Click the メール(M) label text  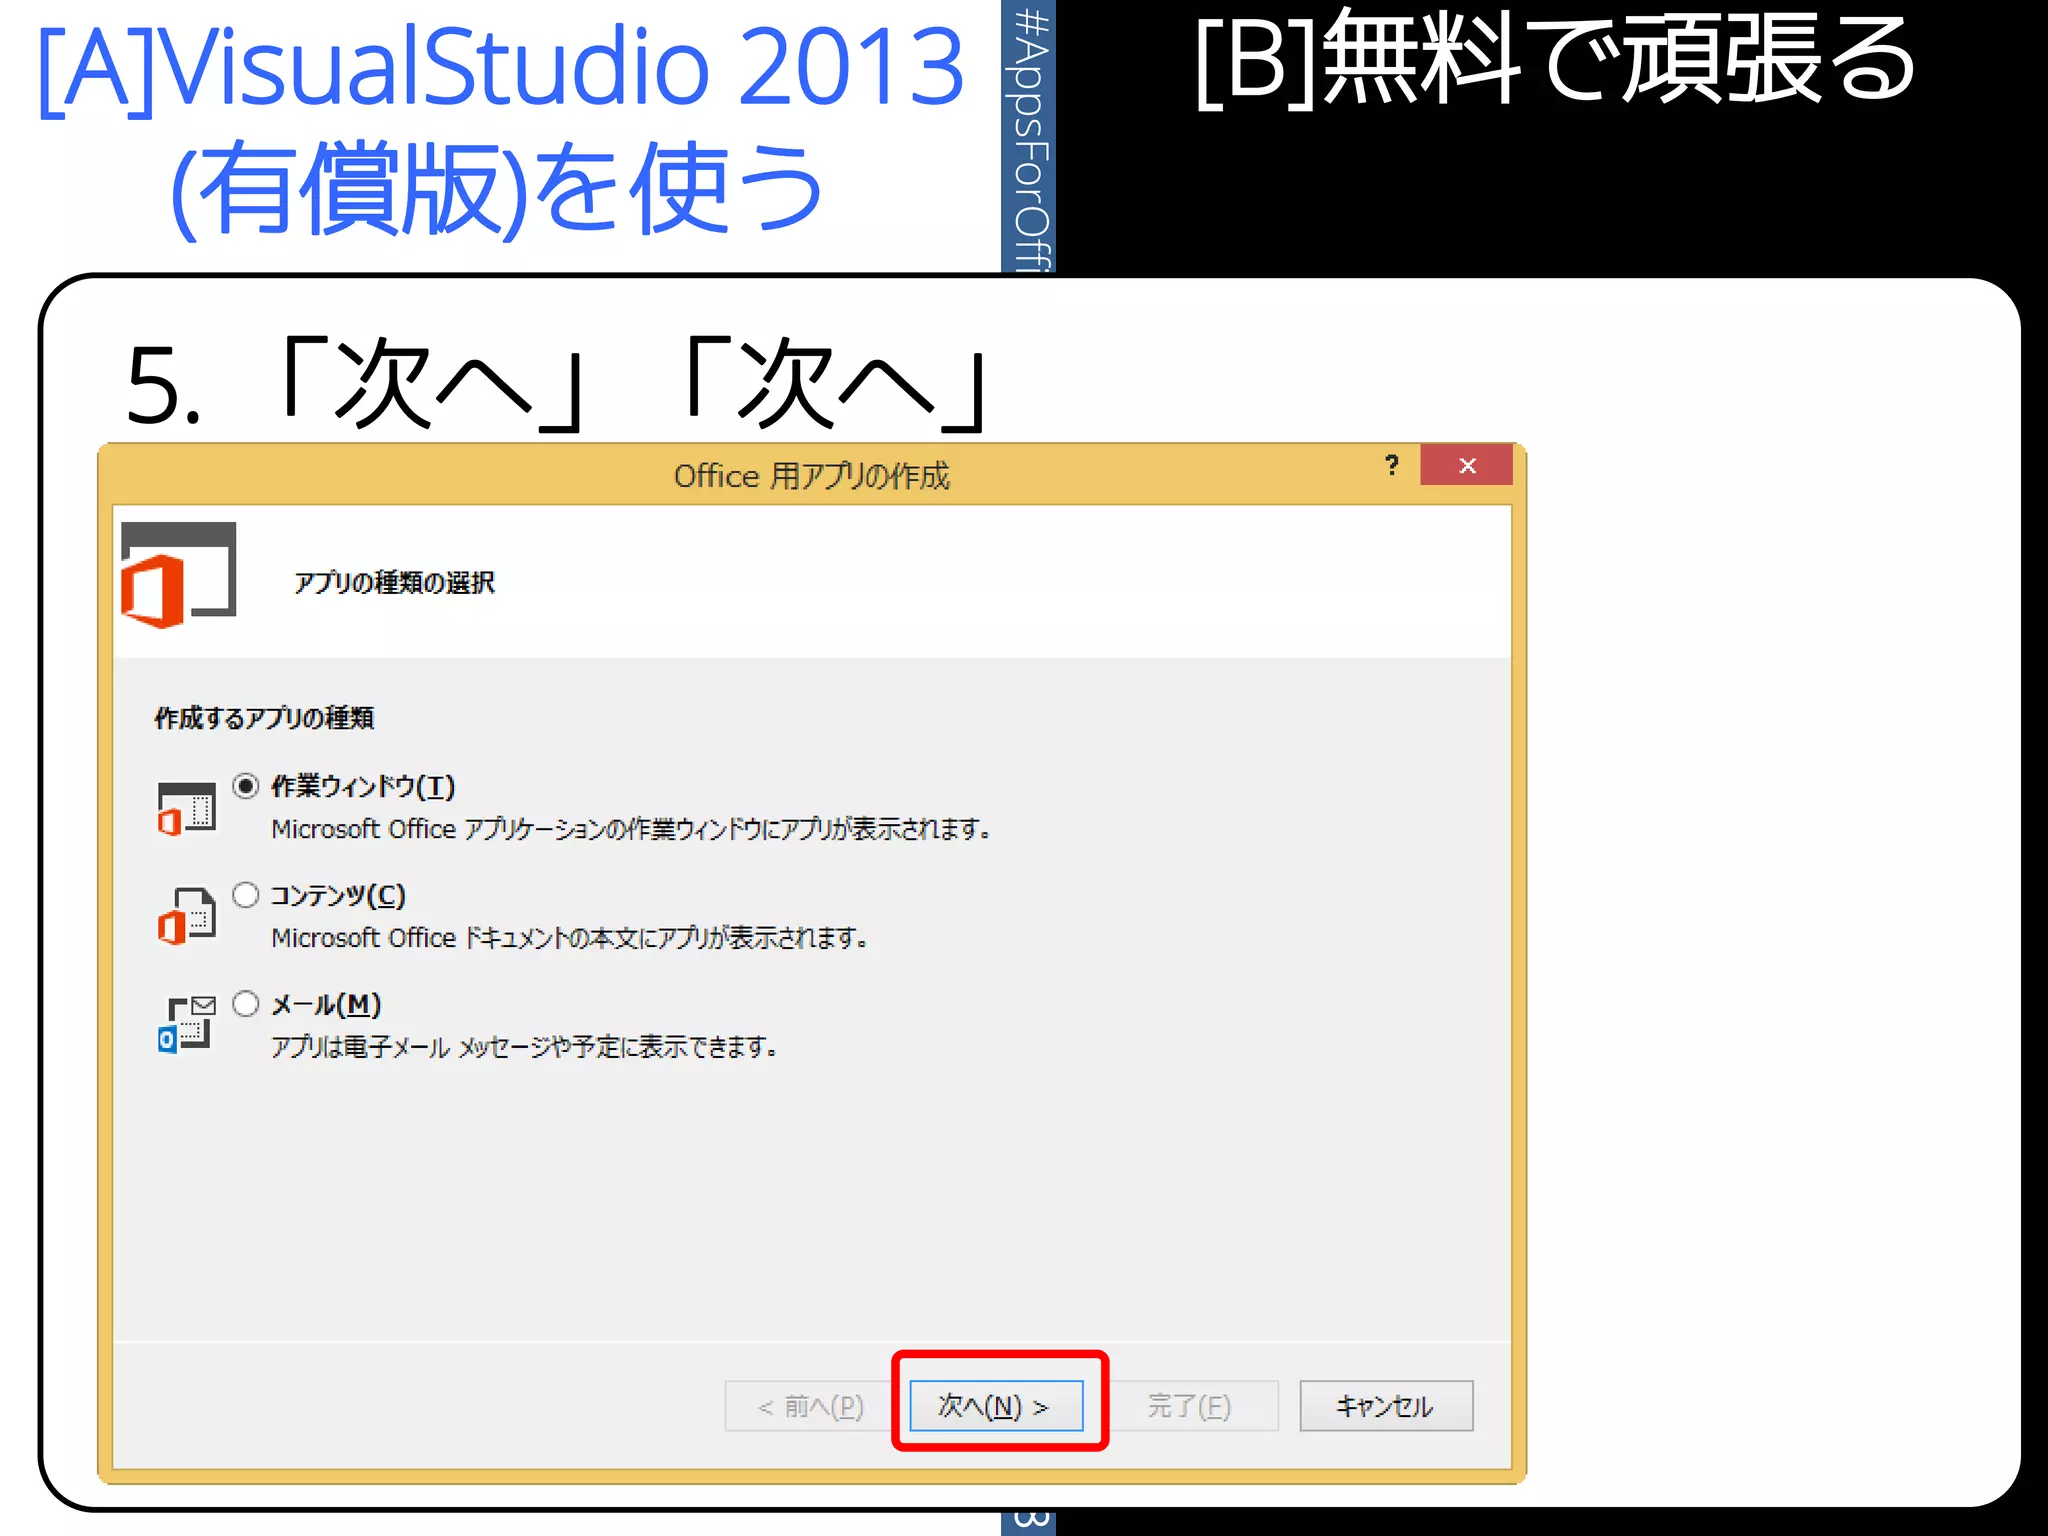pos(326,1005)
